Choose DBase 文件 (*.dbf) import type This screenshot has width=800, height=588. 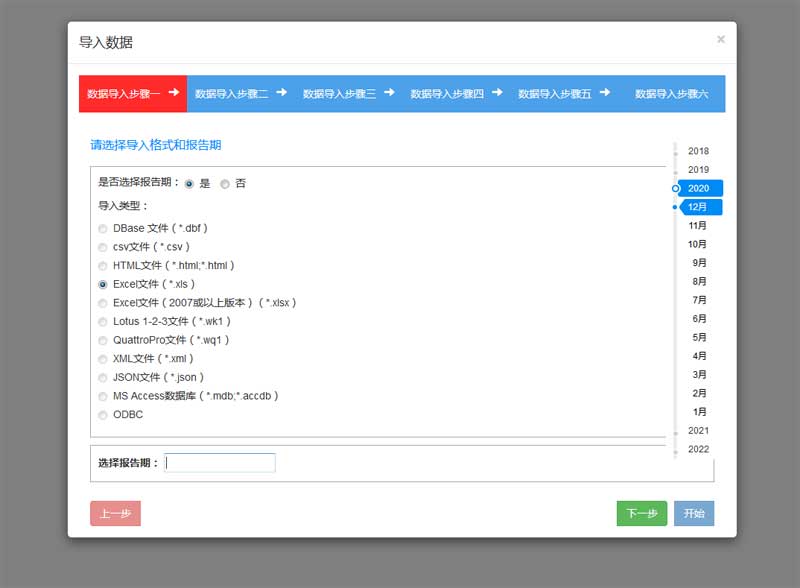point(103,228)
